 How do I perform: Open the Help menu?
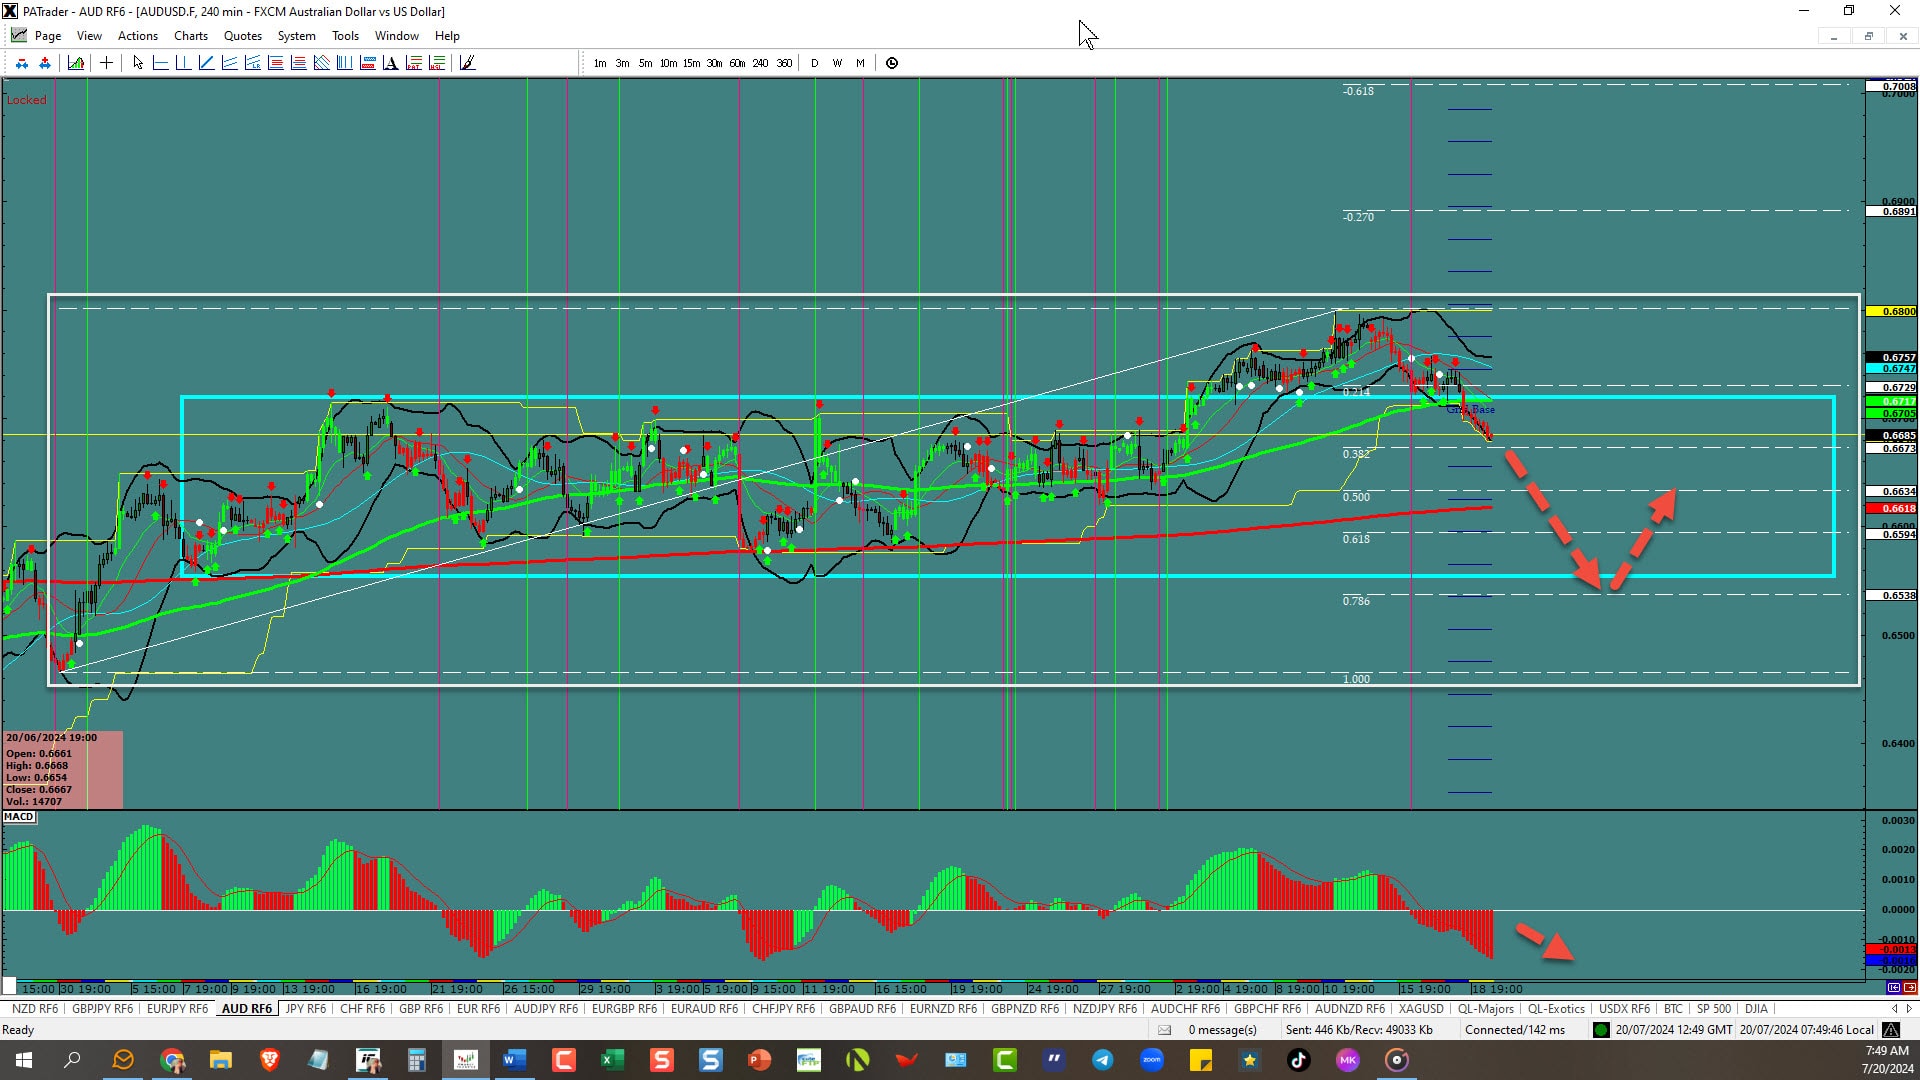(447, 36)
